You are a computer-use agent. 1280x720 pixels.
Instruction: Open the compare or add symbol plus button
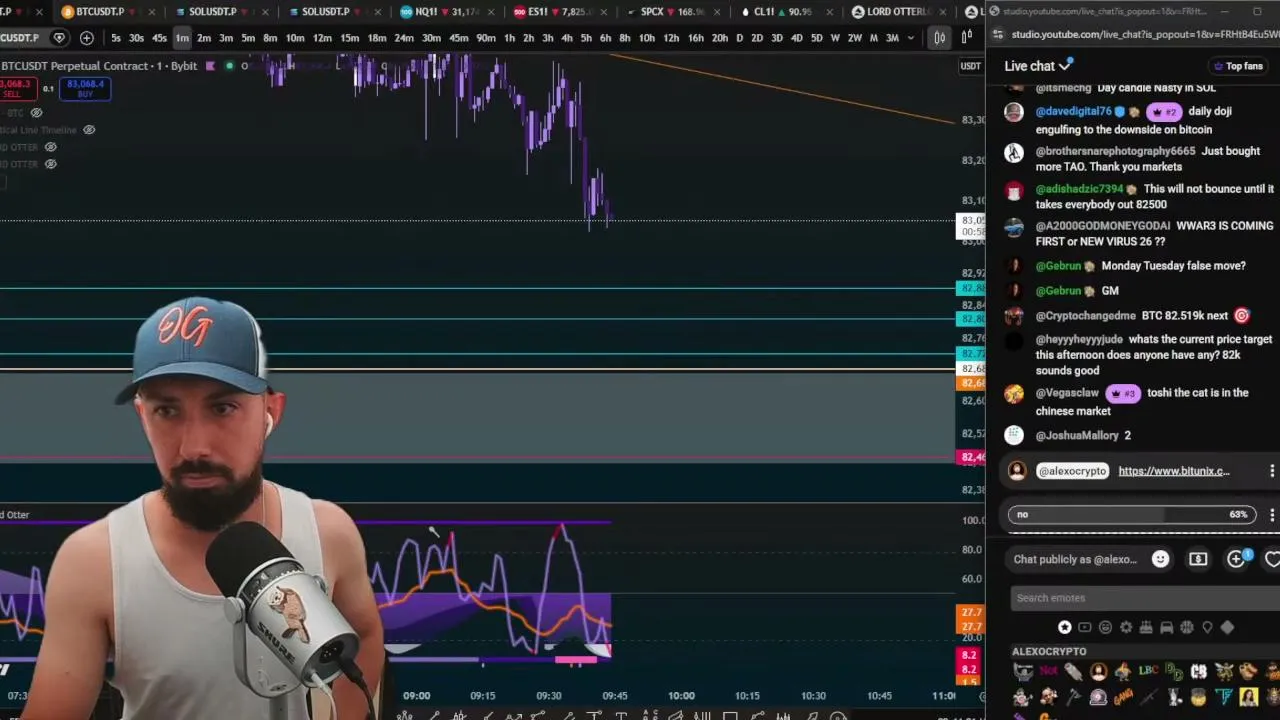point(87,38)
